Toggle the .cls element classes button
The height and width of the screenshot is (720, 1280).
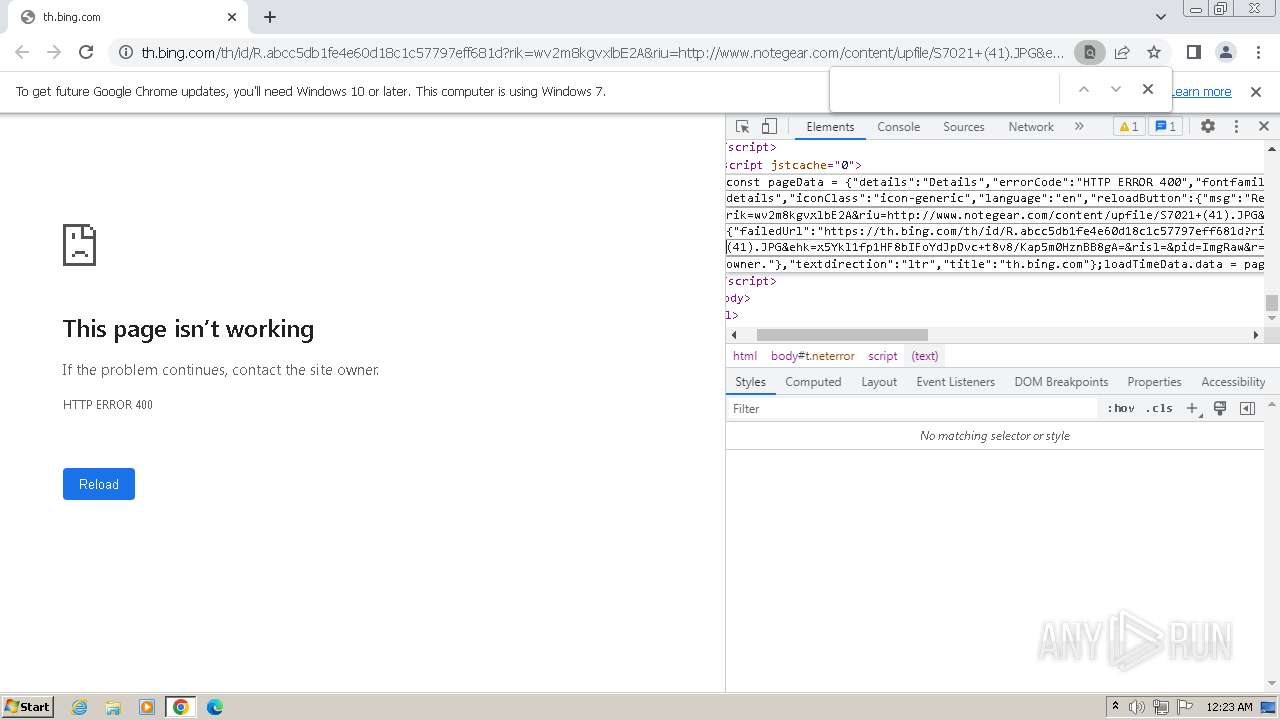(1159, 409)
